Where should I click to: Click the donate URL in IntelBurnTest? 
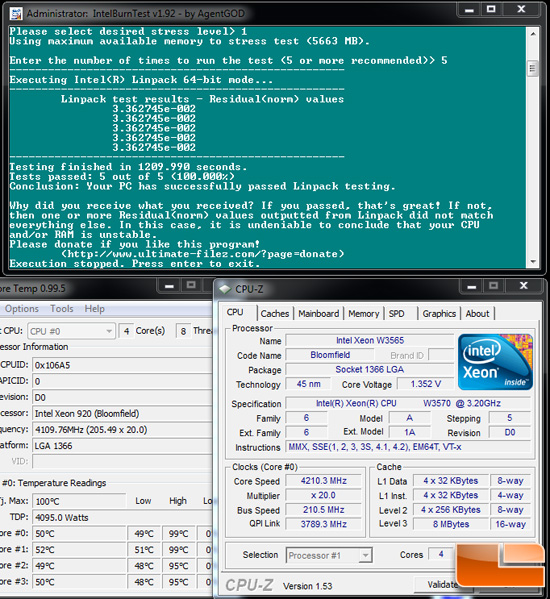(203, 254)
